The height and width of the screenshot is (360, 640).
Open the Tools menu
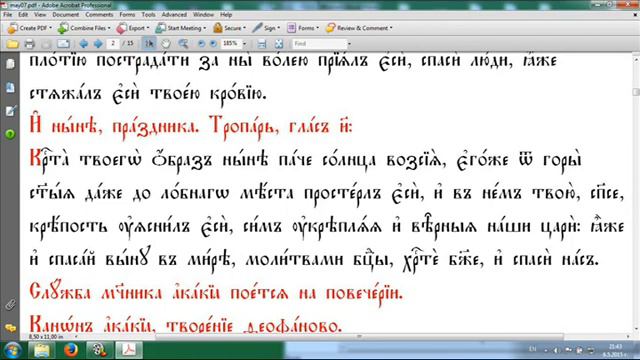point(148,14)
